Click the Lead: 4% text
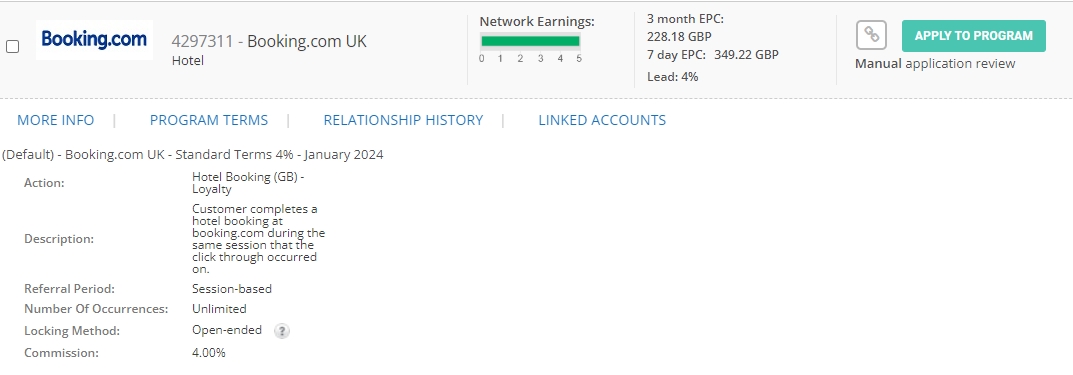The height and width of the screenshot is (375, 1073). [x=673, y=77]
